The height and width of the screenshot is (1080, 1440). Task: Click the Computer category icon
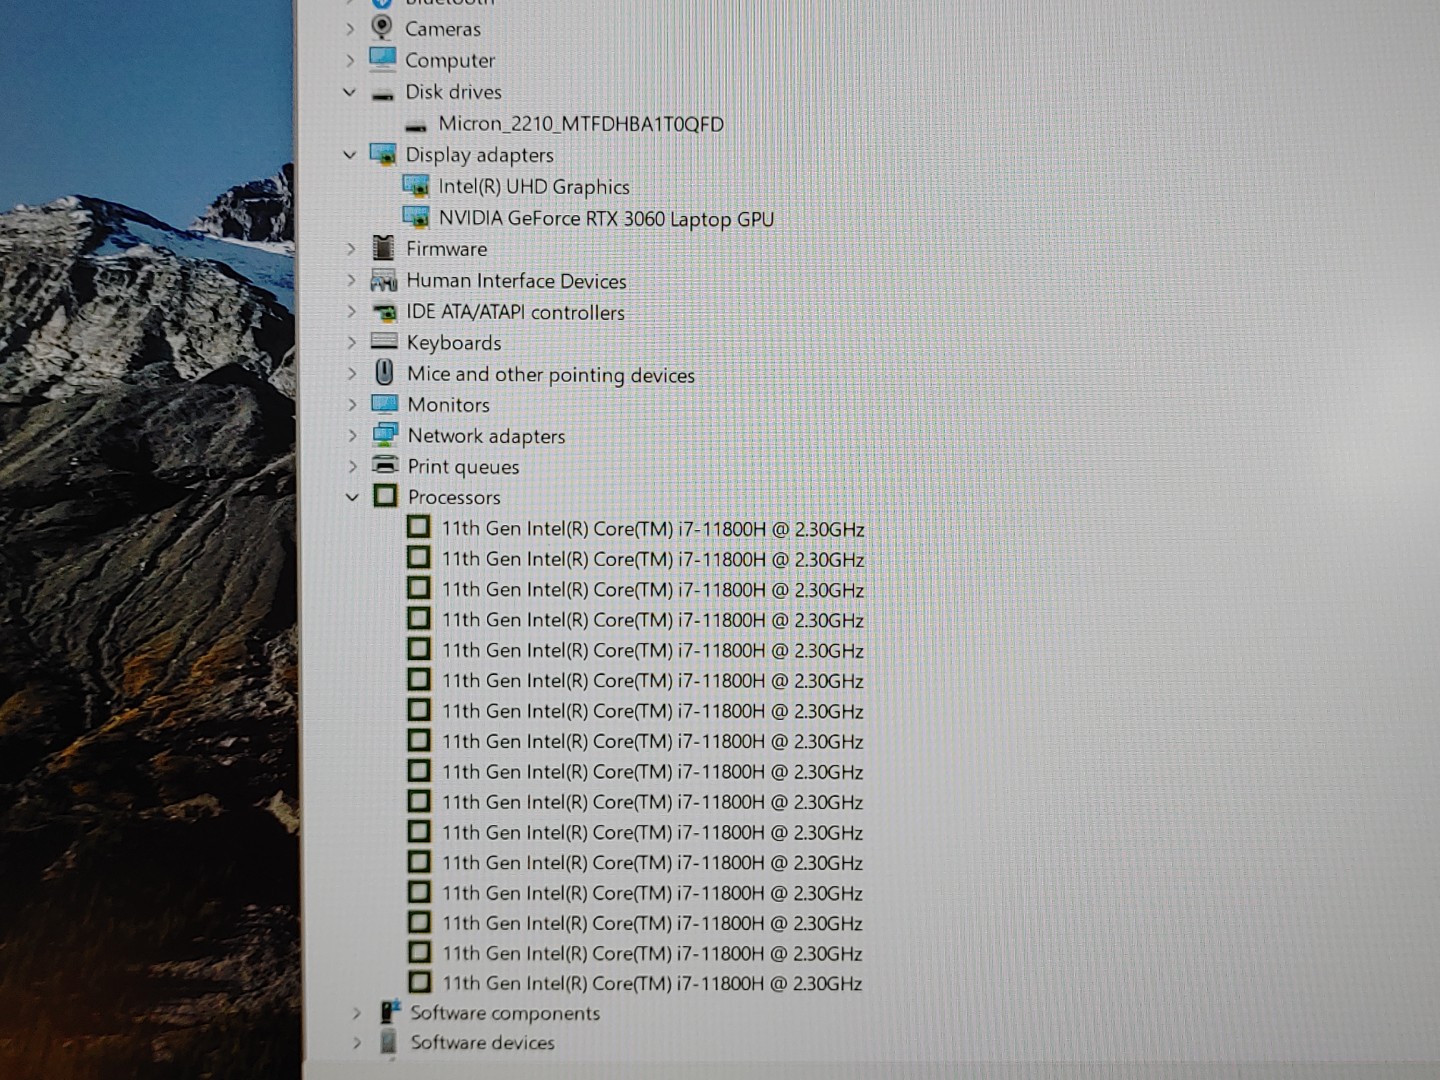click(x=382, y=59)
